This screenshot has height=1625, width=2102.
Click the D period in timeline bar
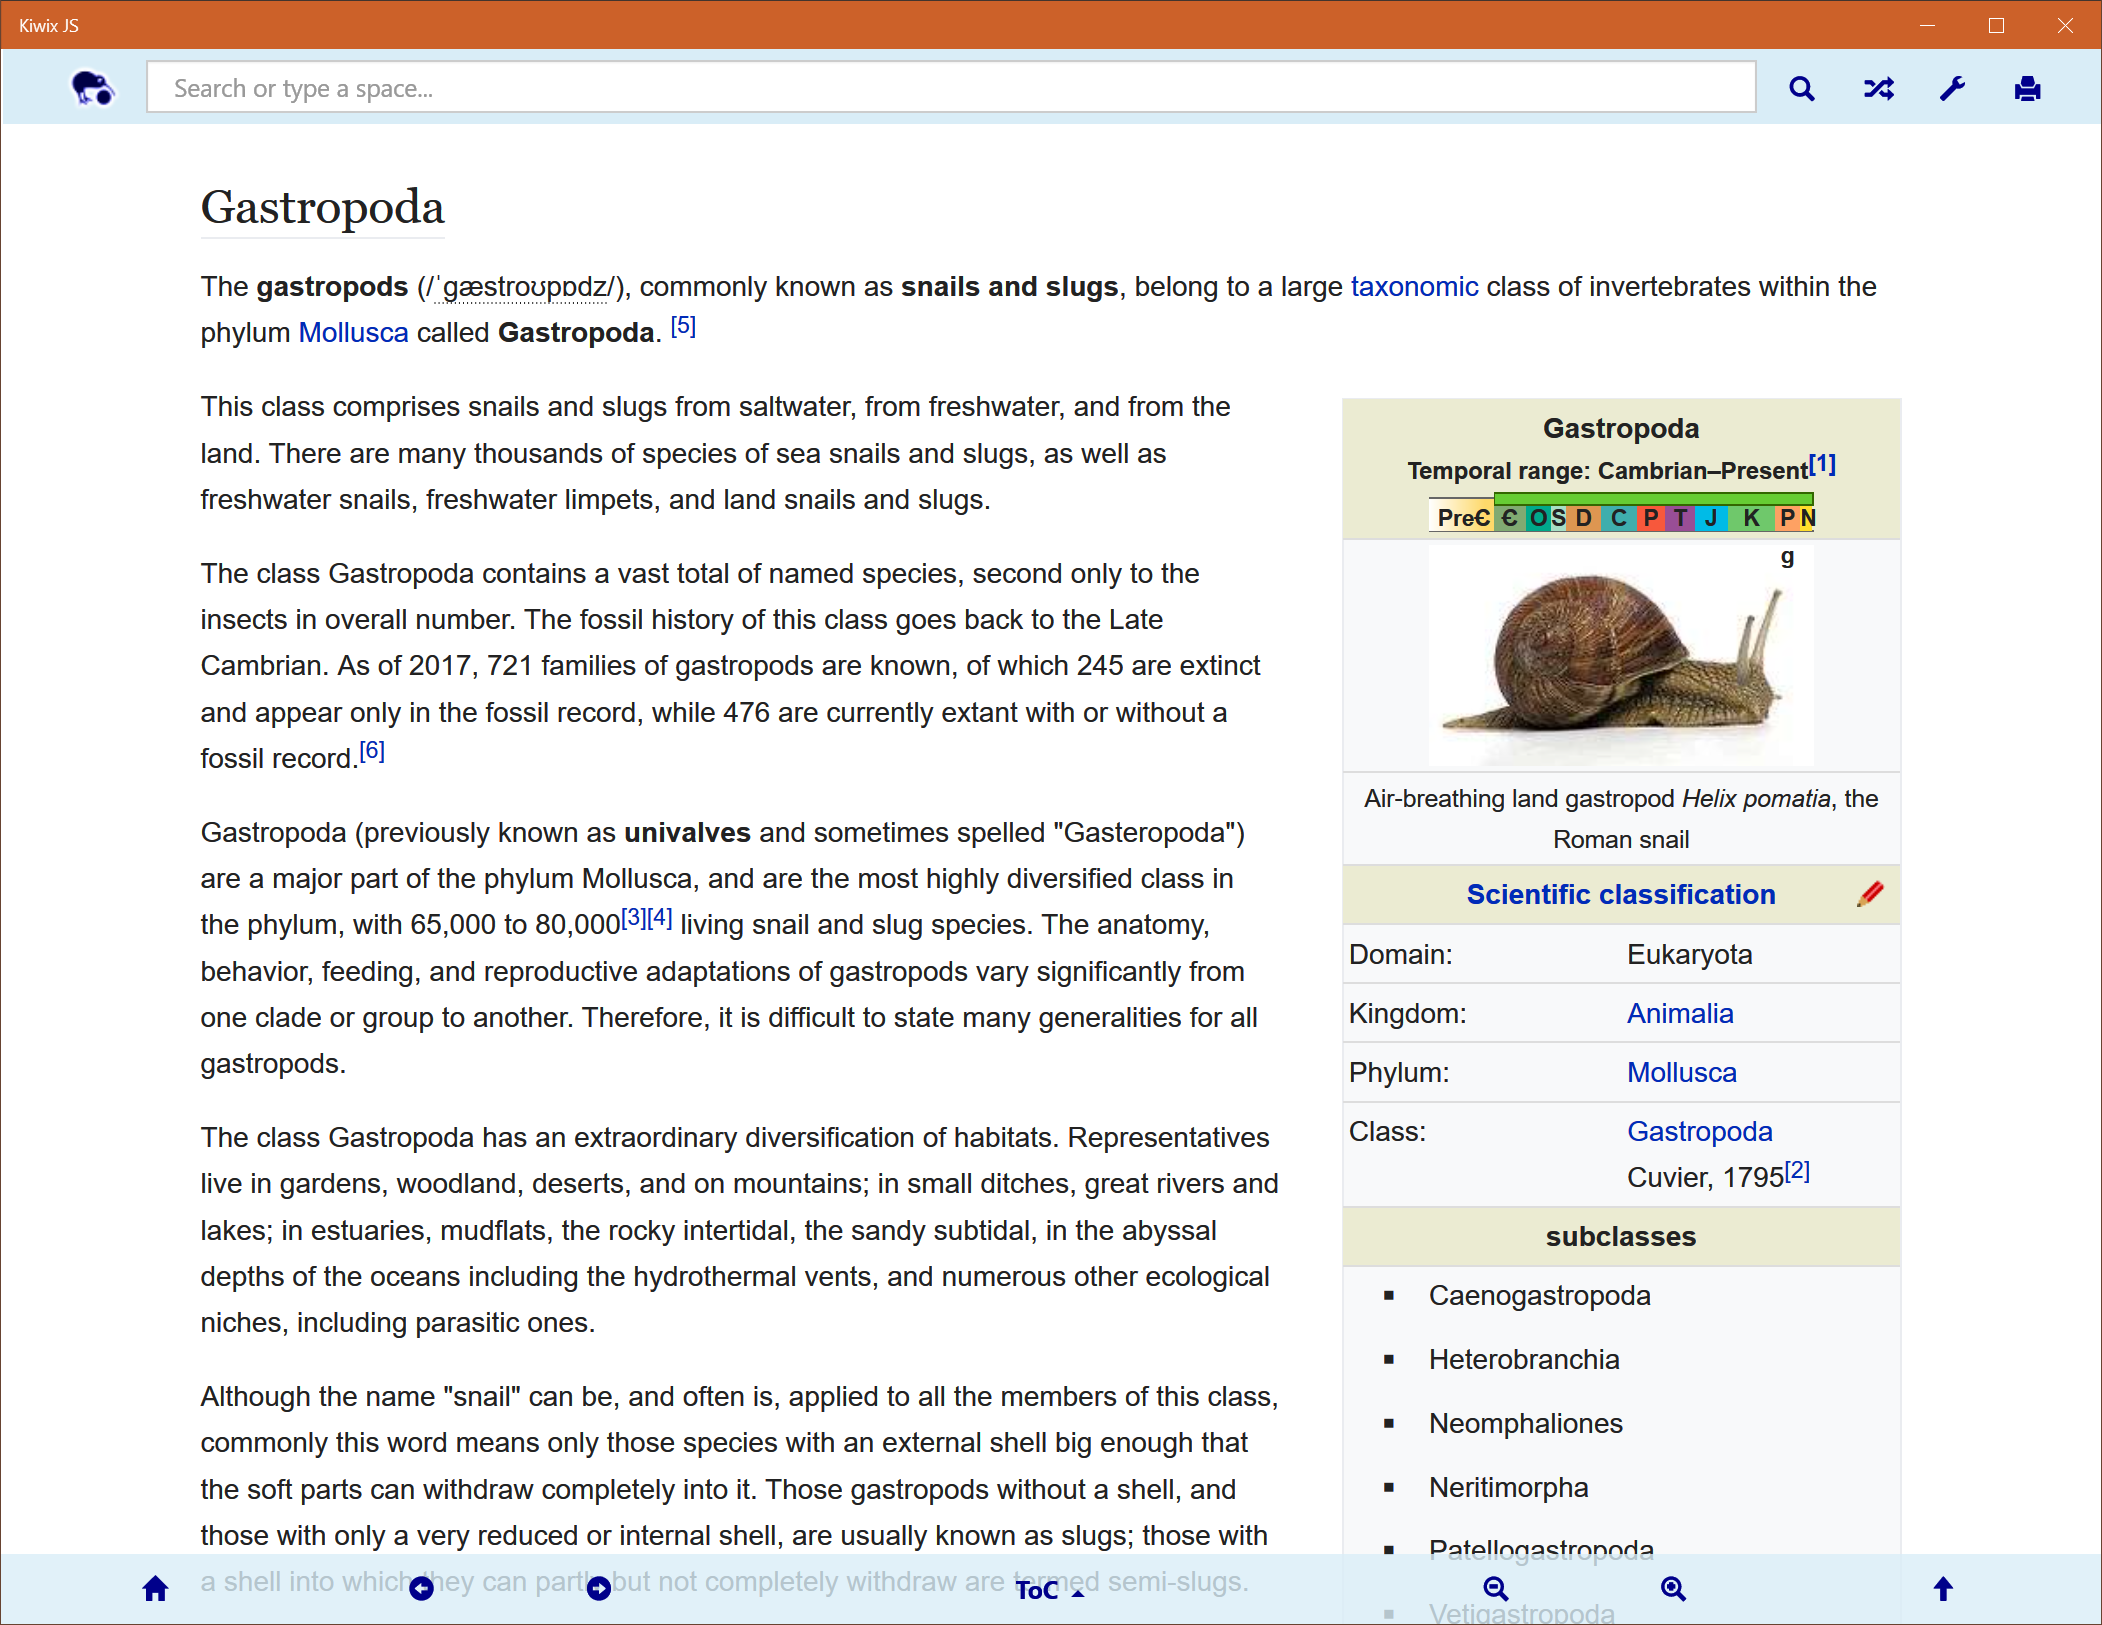1583,518
